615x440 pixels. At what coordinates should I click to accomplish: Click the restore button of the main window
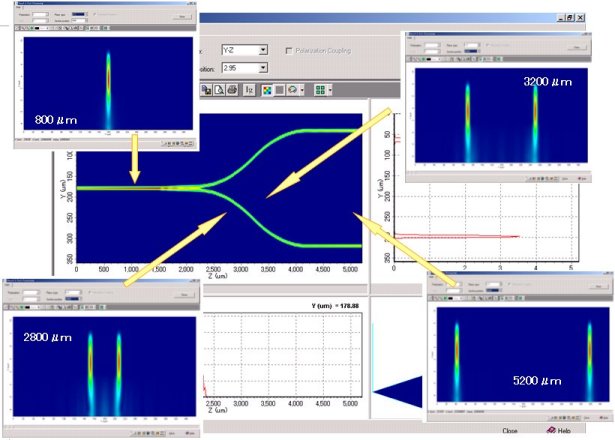570,17
